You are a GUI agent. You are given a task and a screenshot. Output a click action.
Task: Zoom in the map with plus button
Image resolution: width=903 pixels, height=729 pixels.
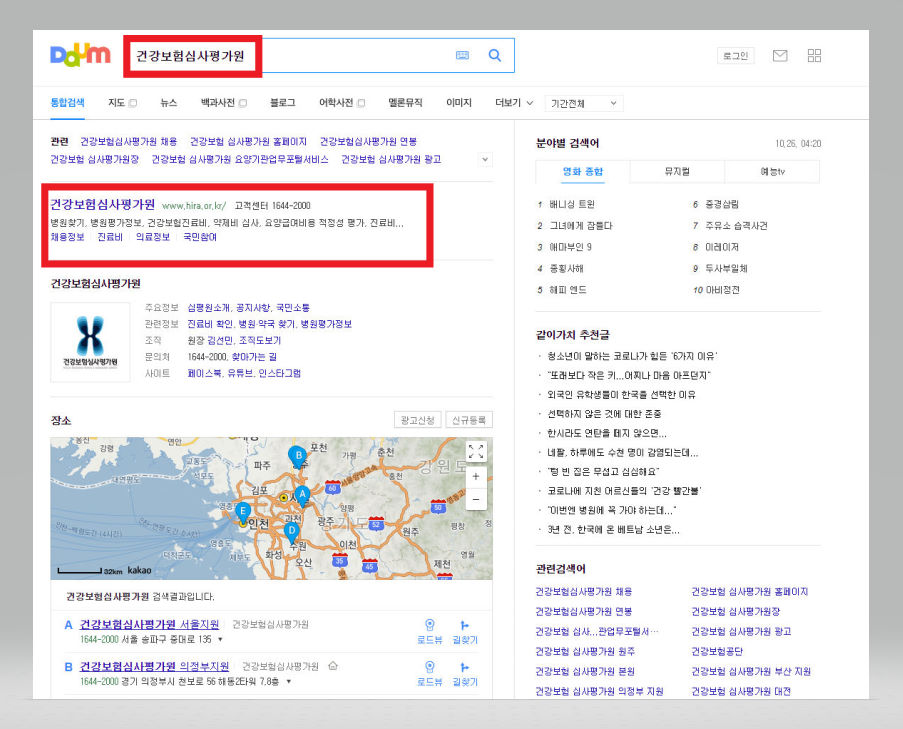(x=476, y=476)
